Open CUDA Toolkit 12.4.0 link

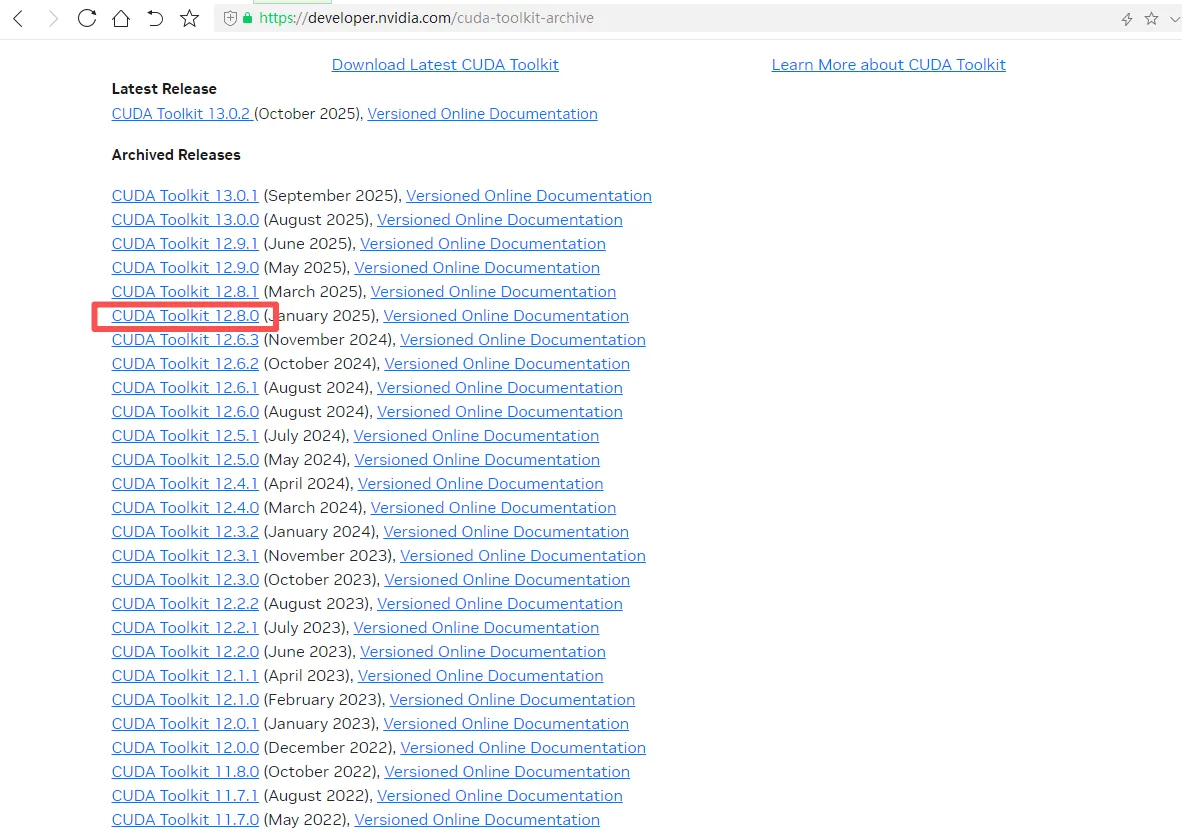(185, 508)
